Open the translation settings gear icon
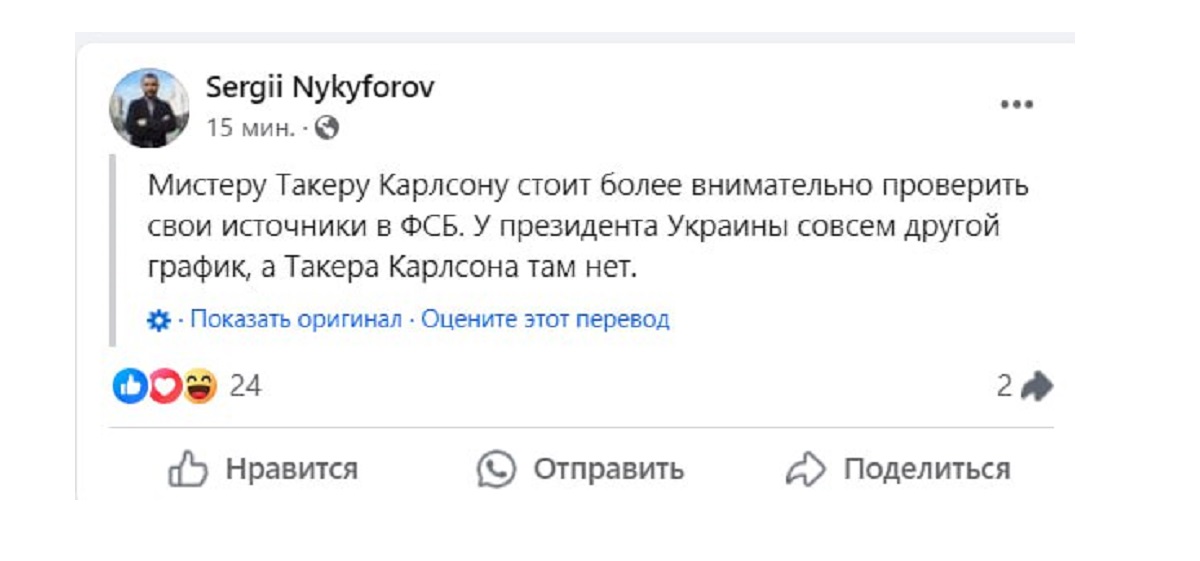The height and width of the screenshot is (561, 1200). [159, 320]
